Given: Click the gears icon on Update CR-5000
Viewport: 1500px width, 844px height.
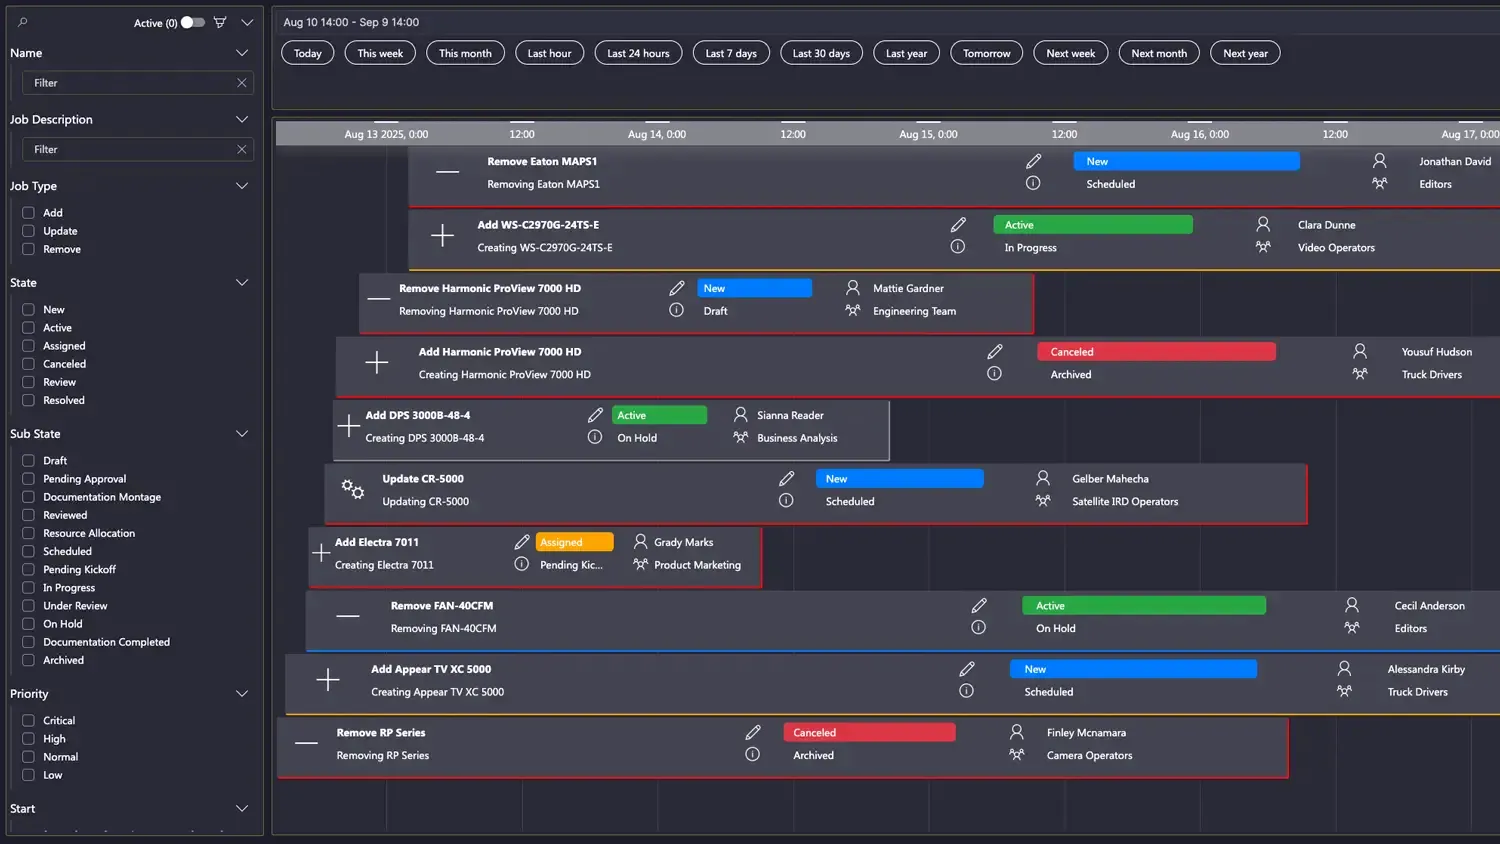Looking at the screenshot, I should pos(353,489).
